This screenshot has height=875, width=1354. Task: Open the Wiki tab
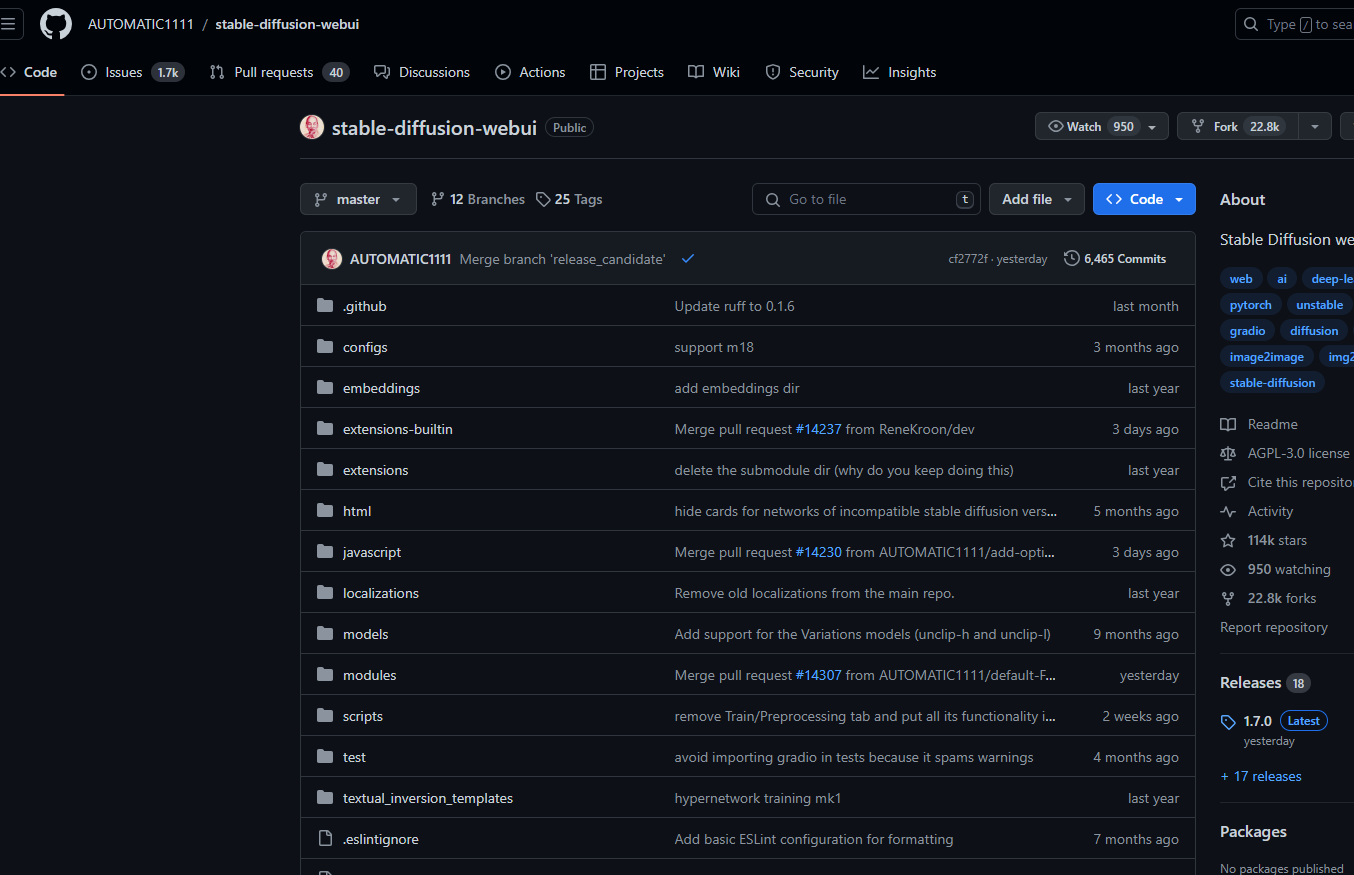714,72
